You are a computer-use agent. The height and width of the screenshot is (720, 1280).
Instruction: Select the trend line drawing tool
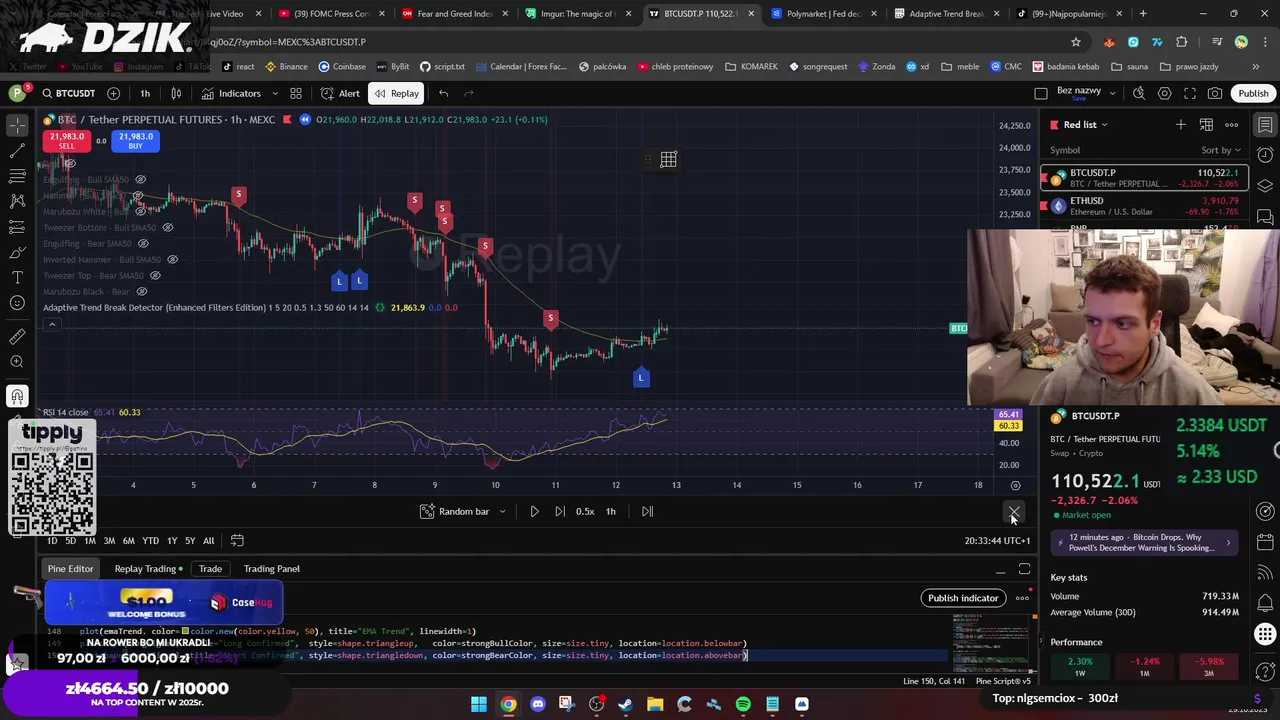click(17, 150)
